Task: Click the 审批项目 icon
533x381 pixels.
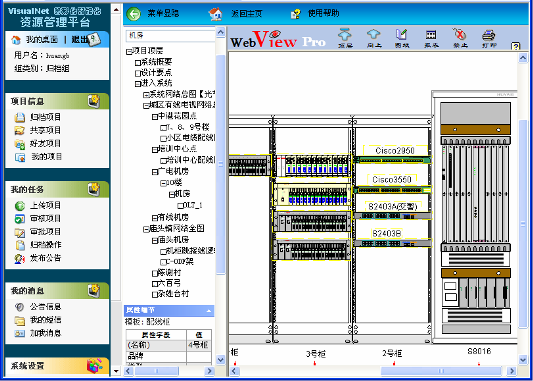Action: click(x=20, y=232)
